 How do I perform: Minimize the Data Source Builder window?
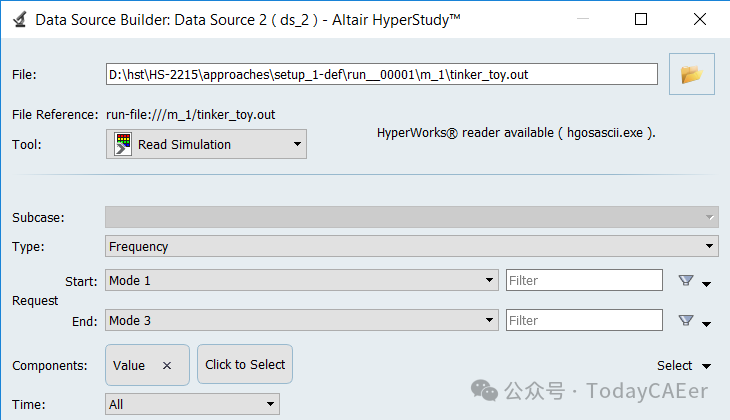point(583,19)
